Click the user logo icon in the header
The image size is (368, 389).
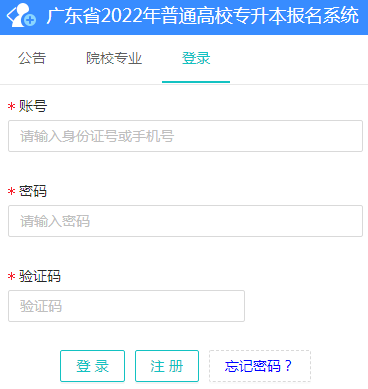coord(21,15)
